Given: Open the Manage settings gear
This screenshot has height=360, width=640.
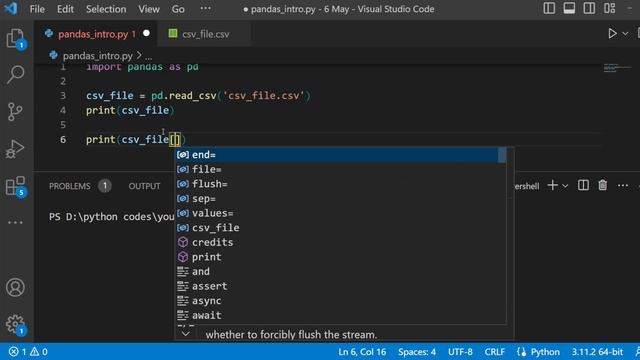Looking at the screenshot, I should [x=16, y=324].
